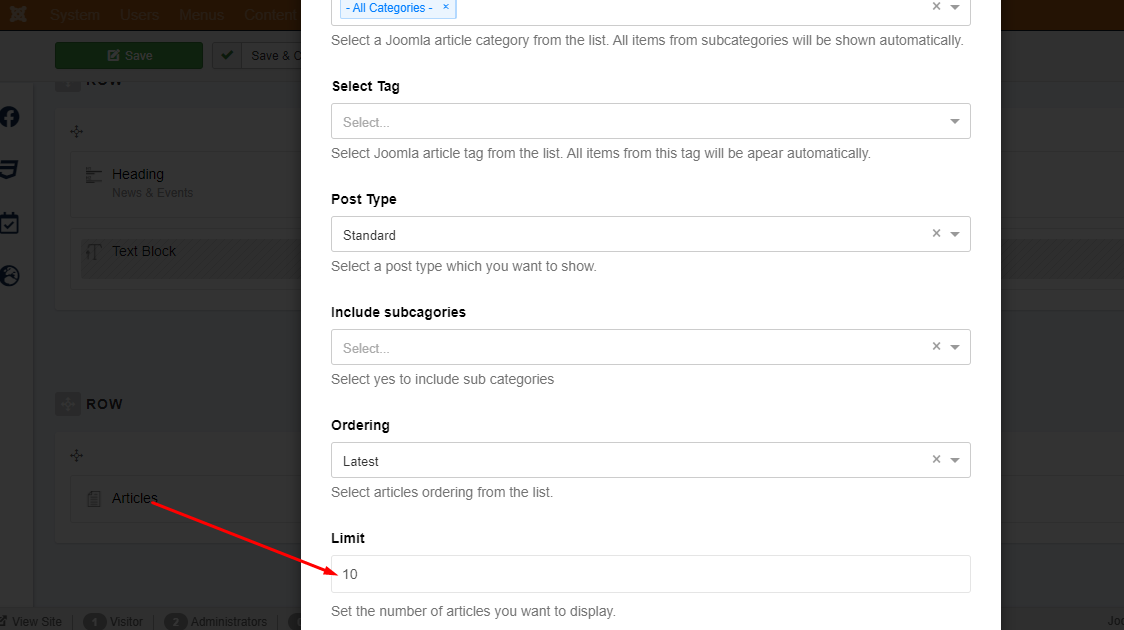Click the Articles addon document icon
This screenshot has height=630, width=1124.
(x=94, y=498)
